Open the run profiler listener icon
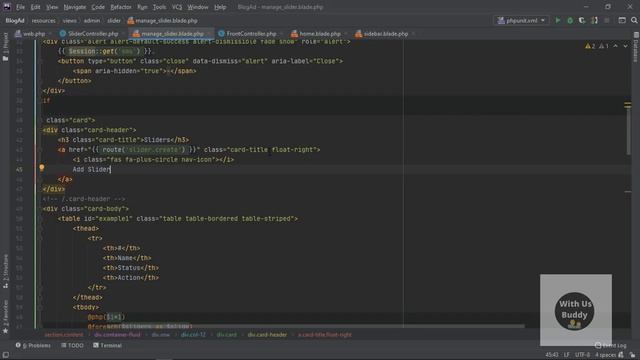Image resolution: width=640 pixels, height=360 pixels. point(594,20)
